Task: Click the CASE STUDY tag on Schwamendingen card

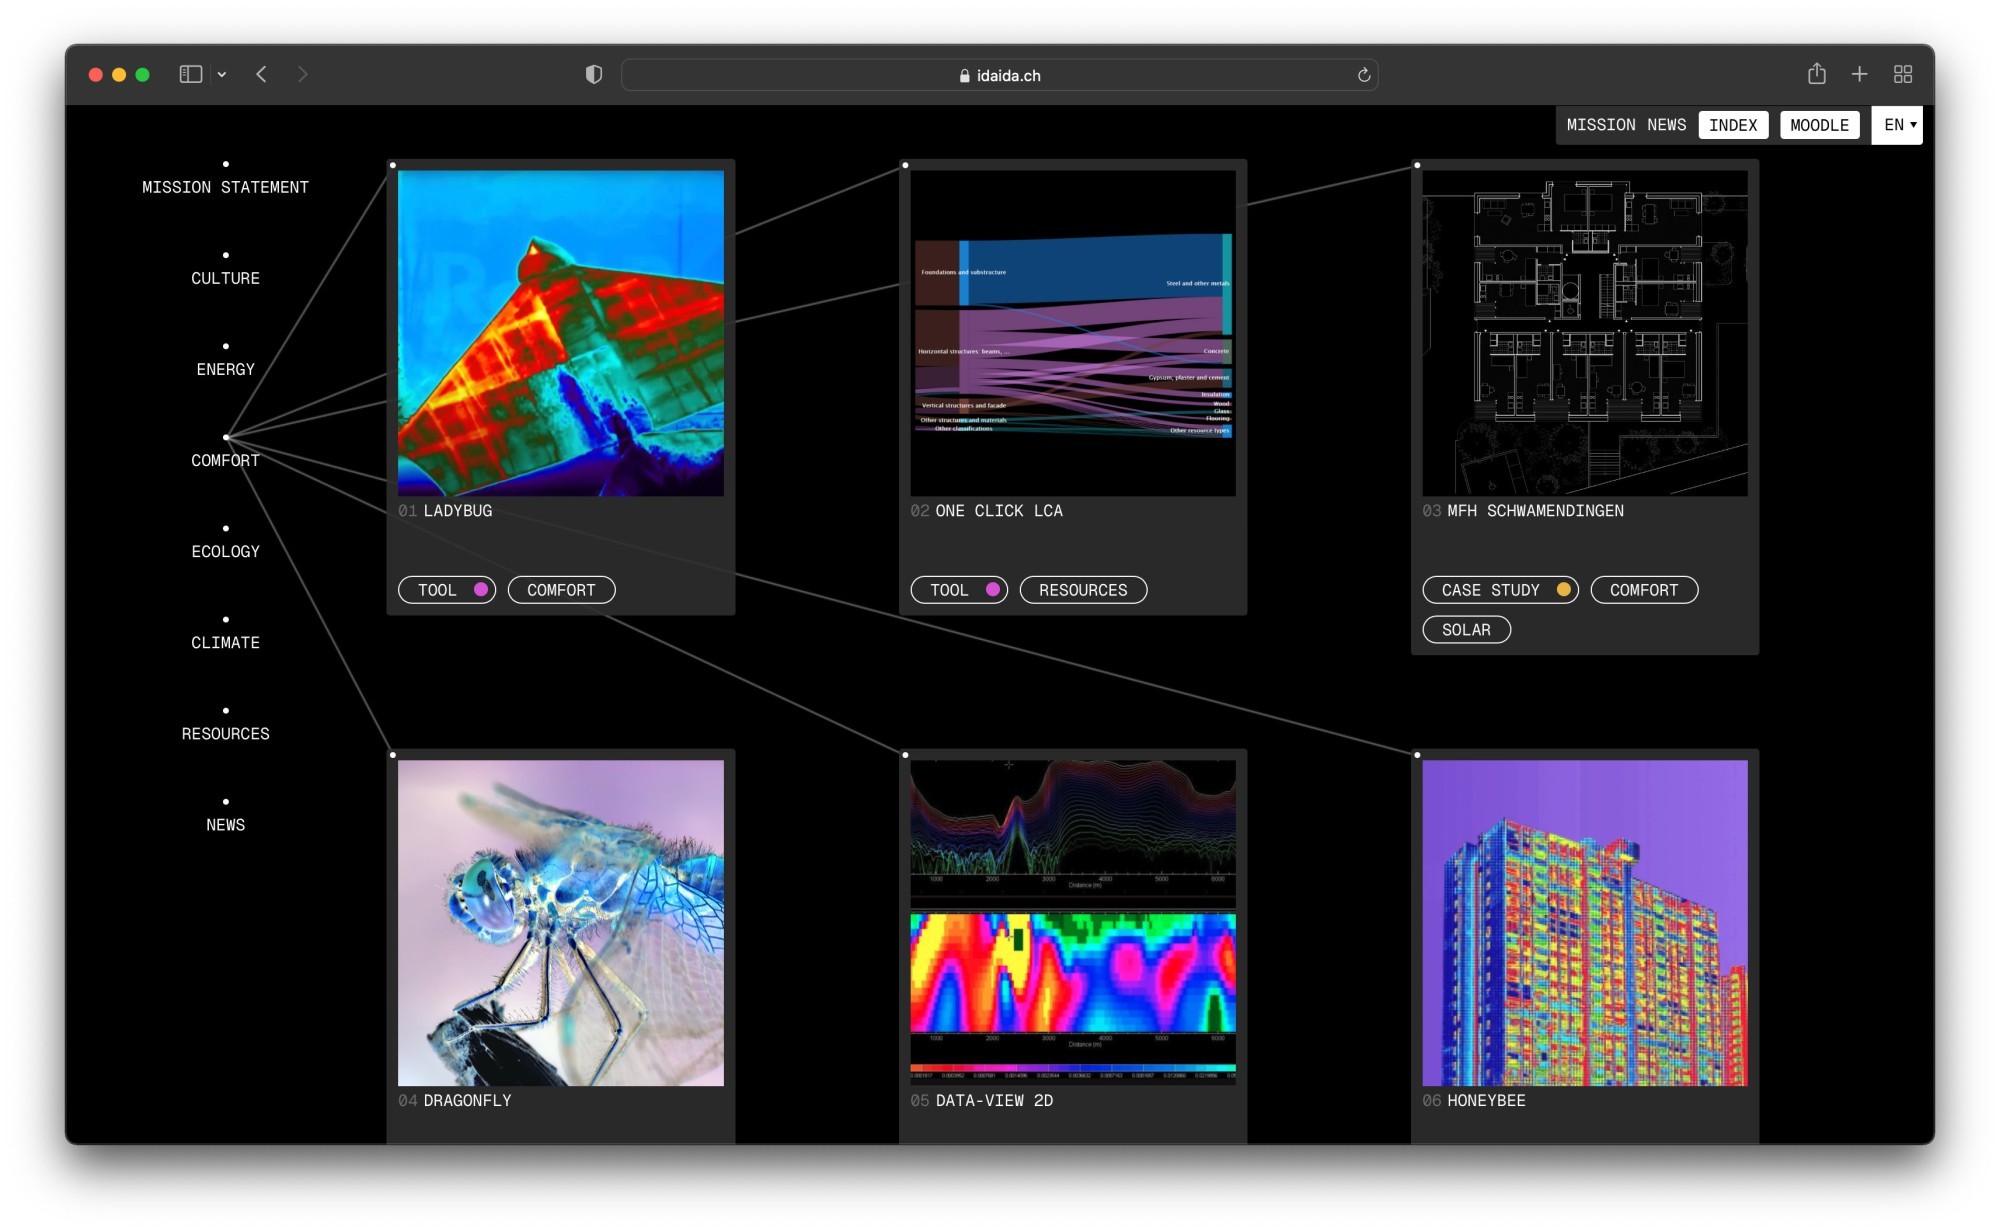Action: 1500,590
